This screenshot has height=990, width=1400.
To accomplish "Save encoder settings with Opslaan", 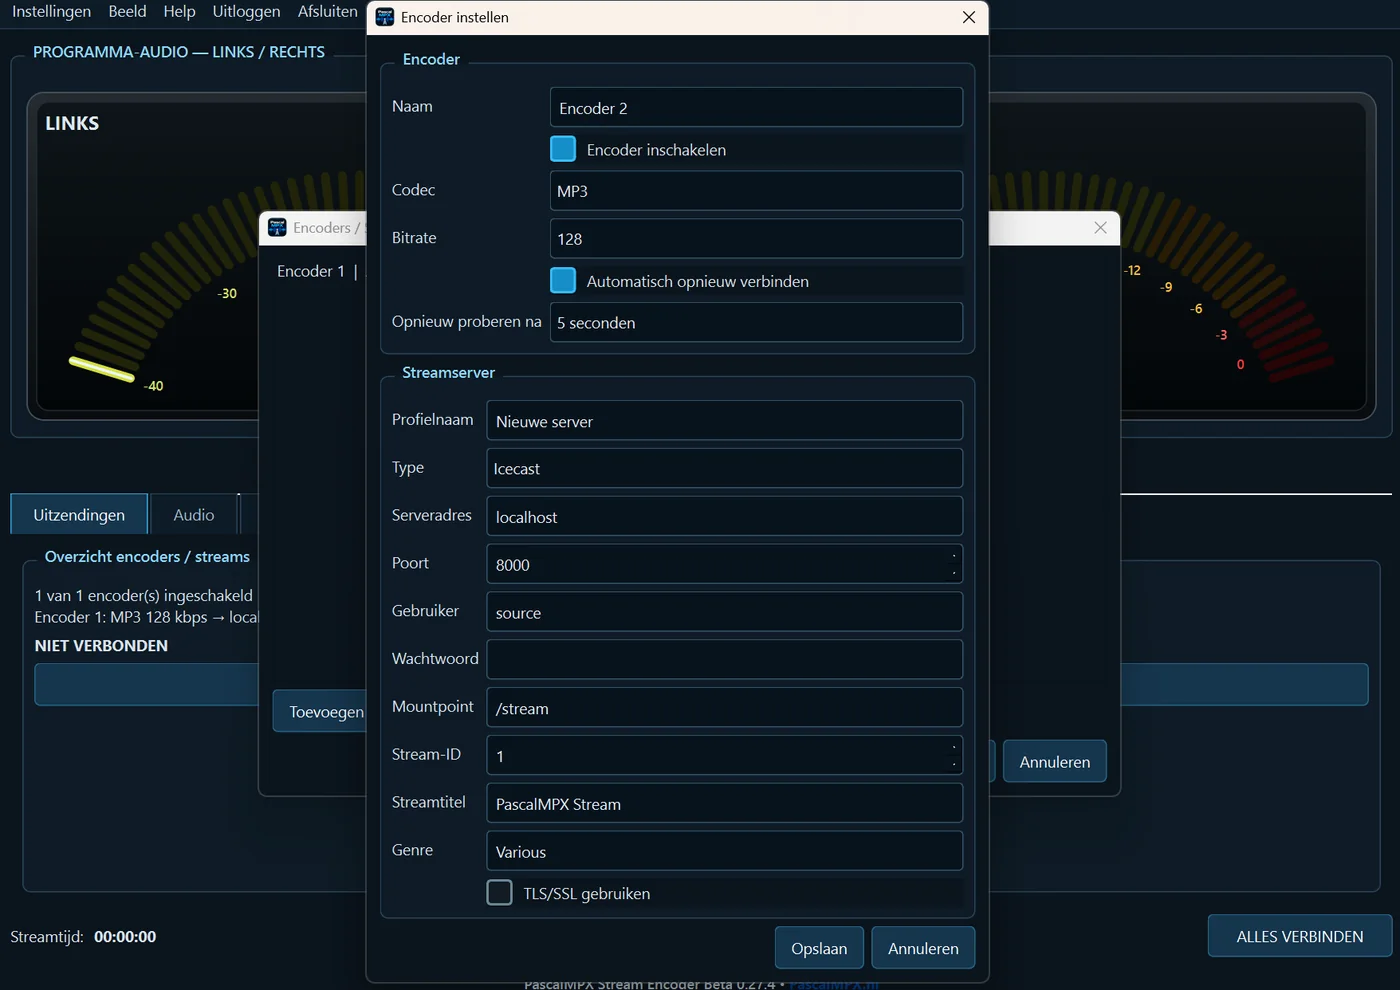I will click(x=819, y=948).
